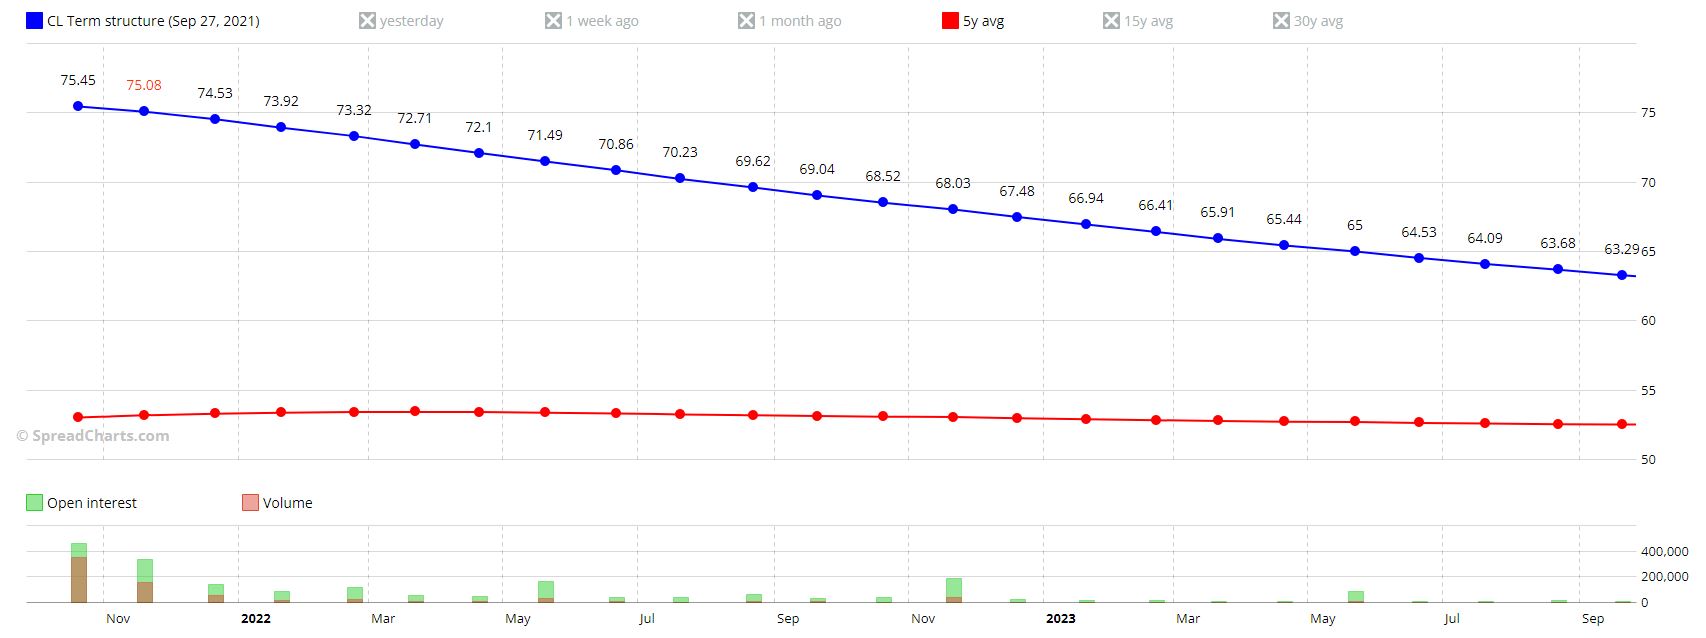Open the SpreadCharts.com watermark link

93,436
